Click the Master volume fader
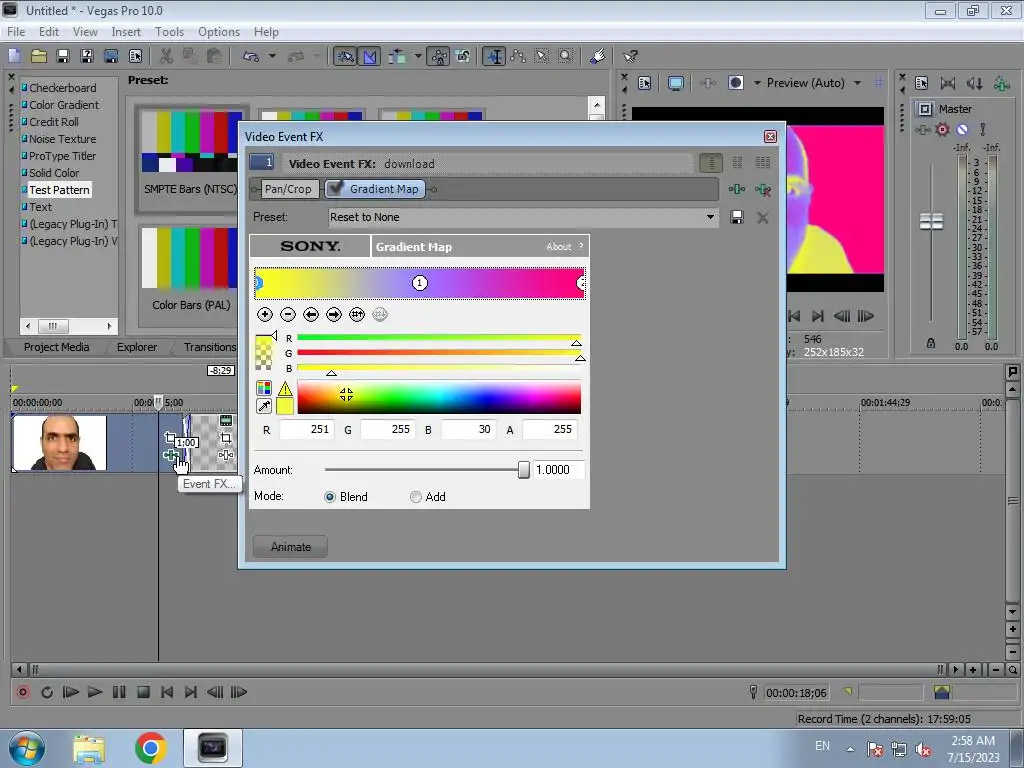The height and width of the screenshot is (768, 1024). pos(931,221)
